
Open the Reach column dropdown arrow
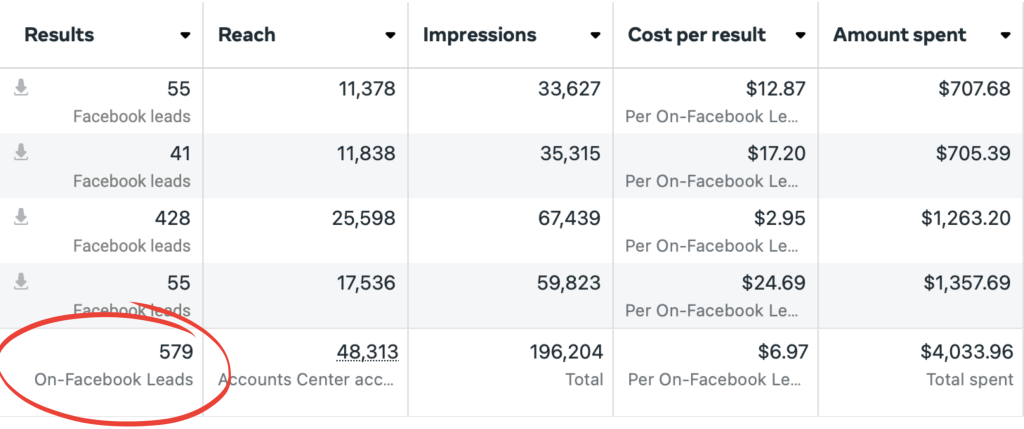(389, 35)
